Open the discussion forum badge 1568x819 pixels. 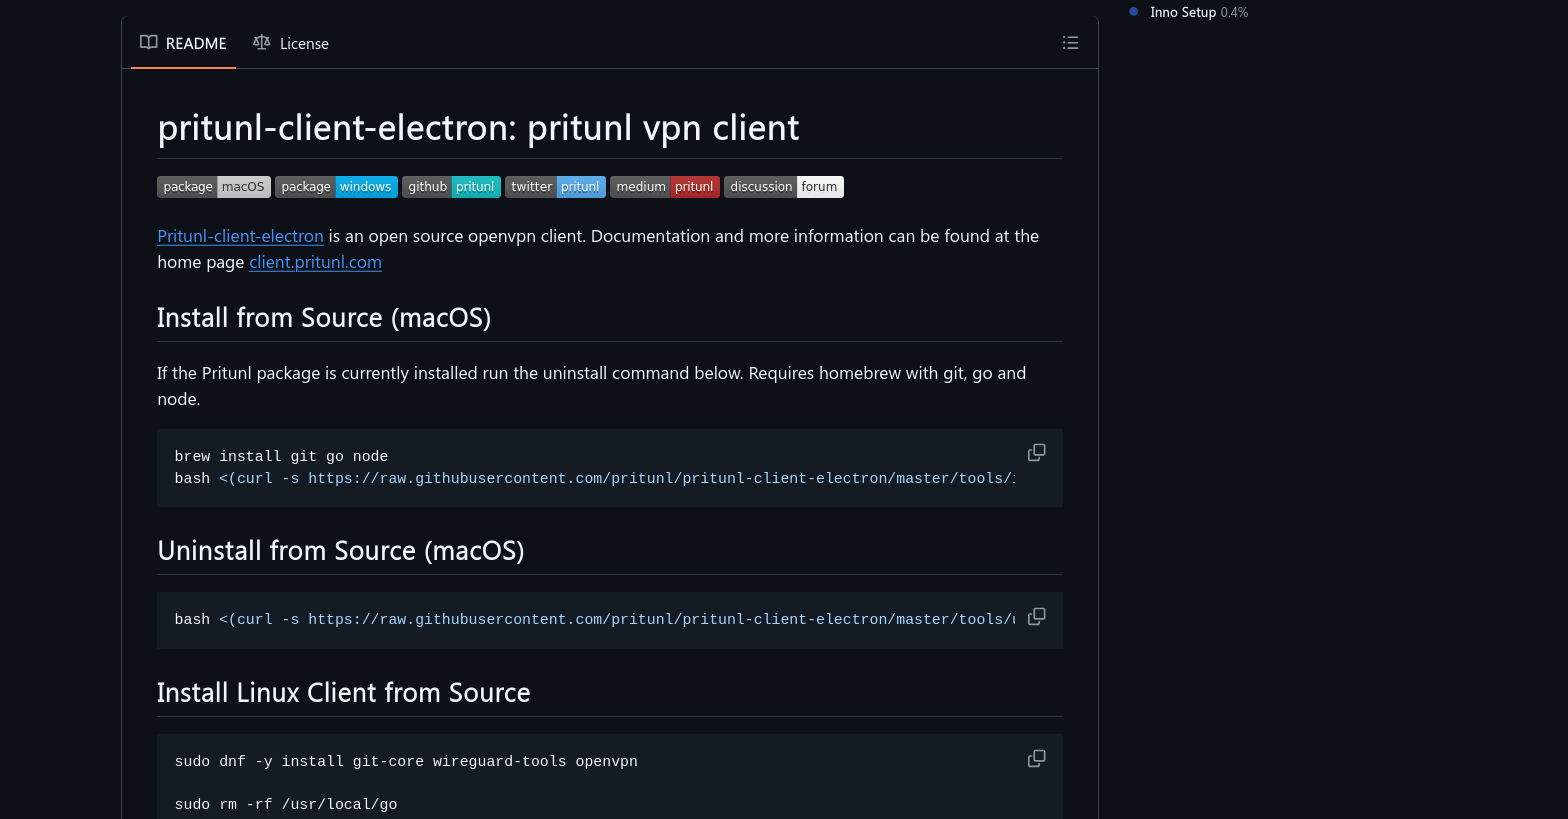pyautogui.click(x=783, y=187)
